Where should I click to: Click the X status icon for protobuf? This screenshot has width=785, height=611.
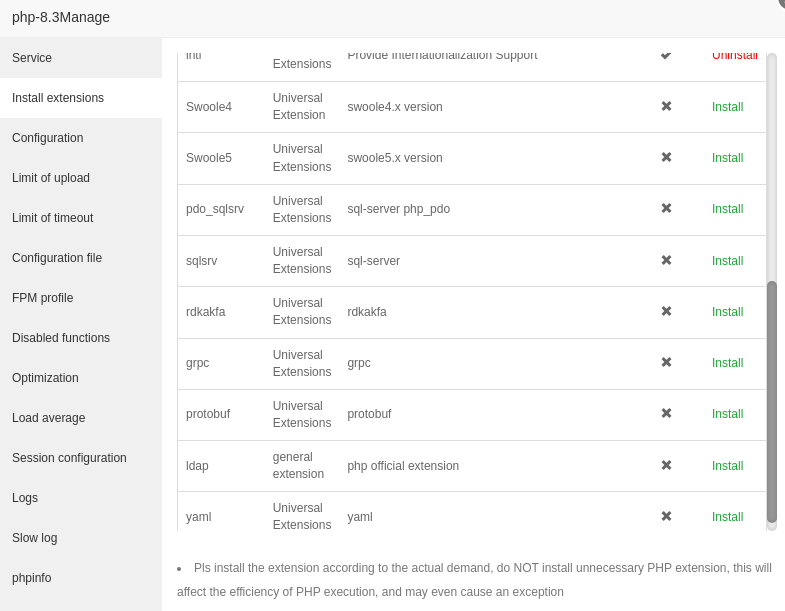coord(666,413)
